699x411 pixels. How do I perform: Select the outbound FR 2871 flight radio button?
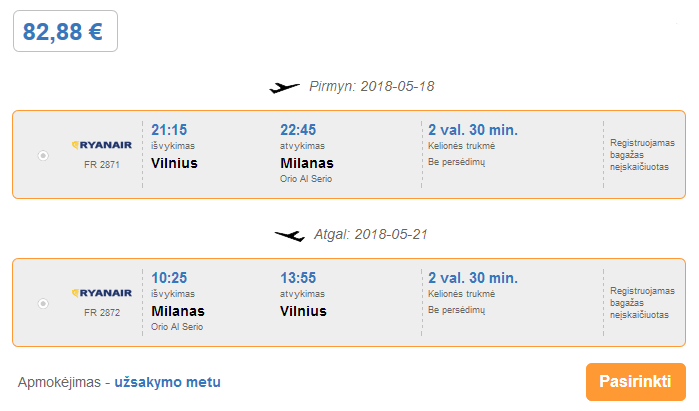click(x=43, y=156)
